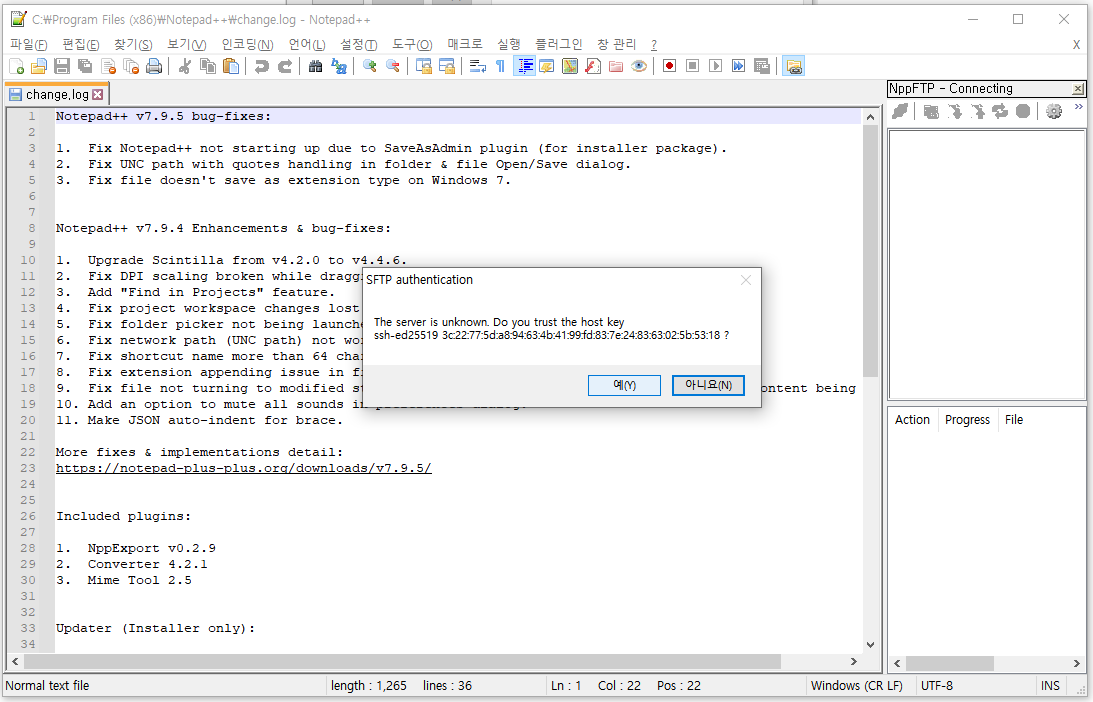The height and width of the screenshot is (702, 1093).
Task: Toggle NppFTP window toolbar icon
Action: [x=793, y=66]
